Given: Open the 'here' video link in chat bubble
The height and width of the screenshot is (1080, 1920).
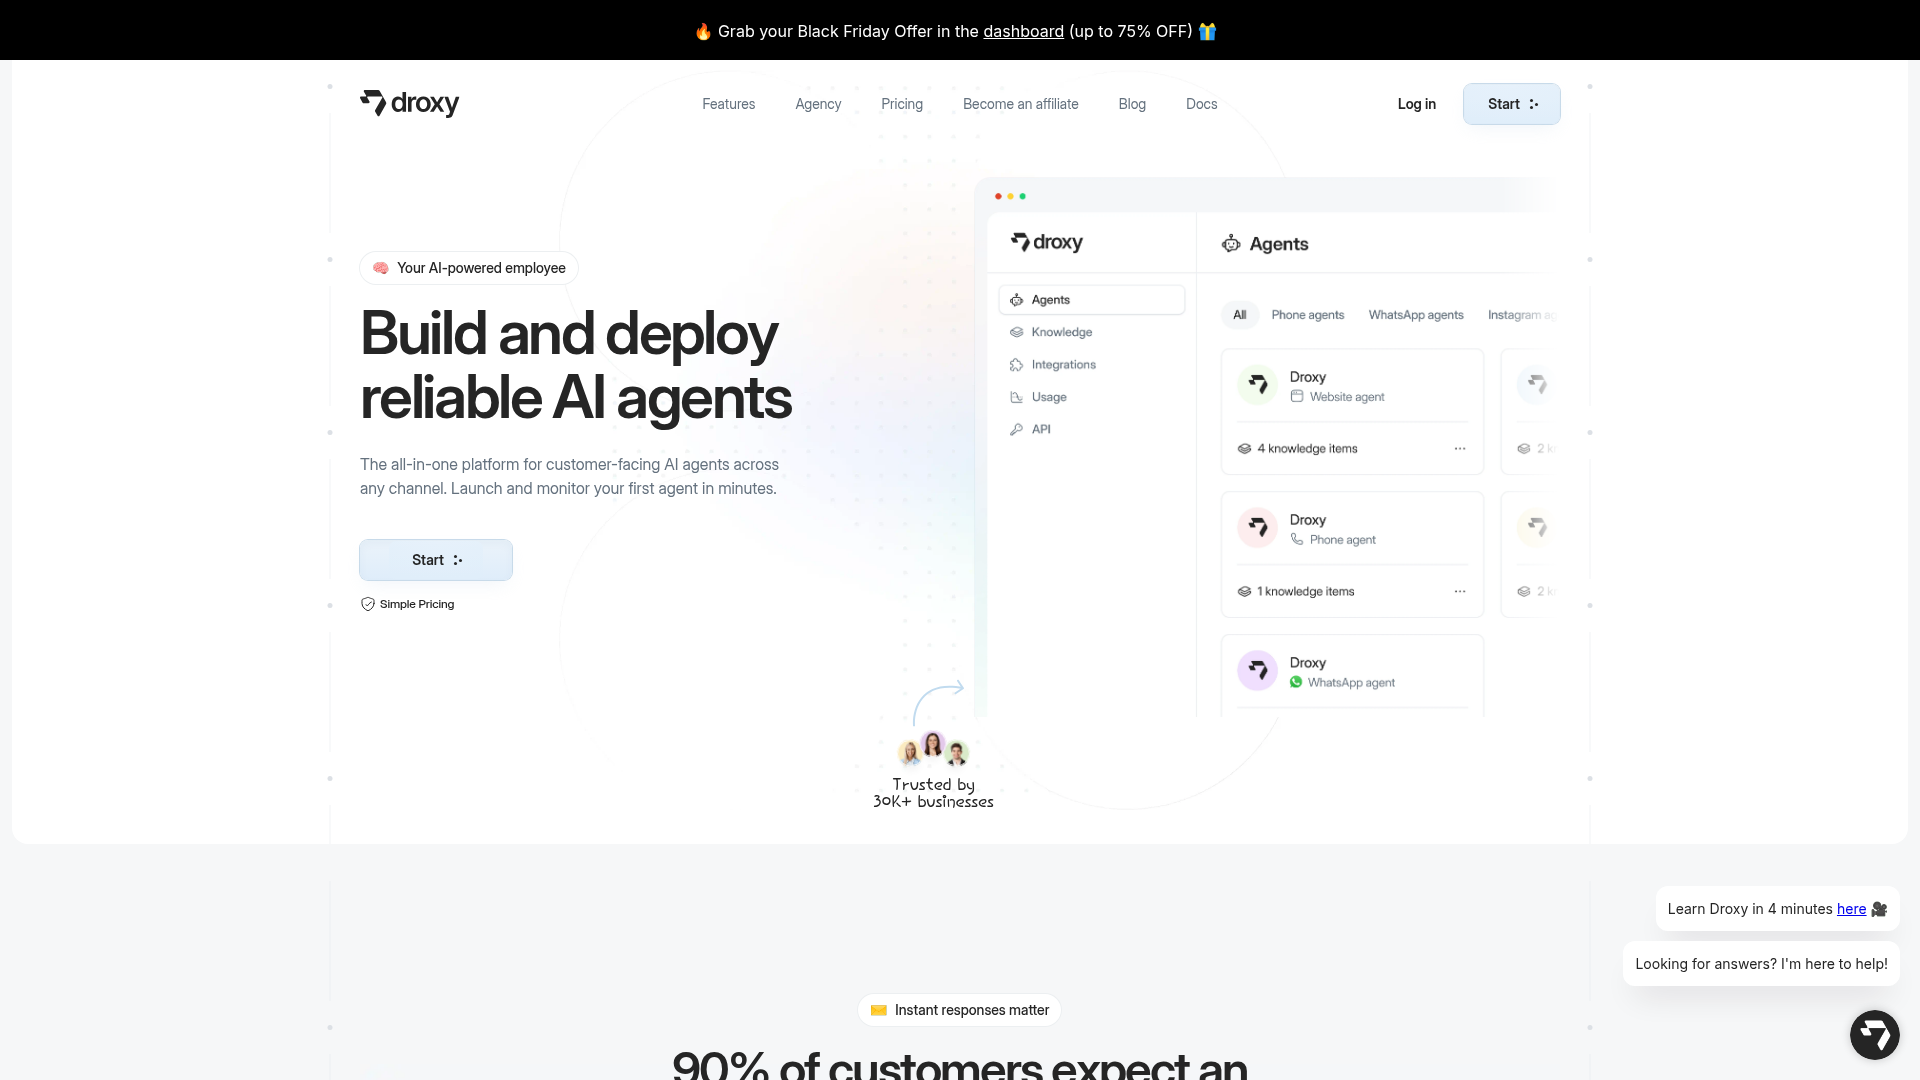Looking at the screenshot, I should (1850, 909).
